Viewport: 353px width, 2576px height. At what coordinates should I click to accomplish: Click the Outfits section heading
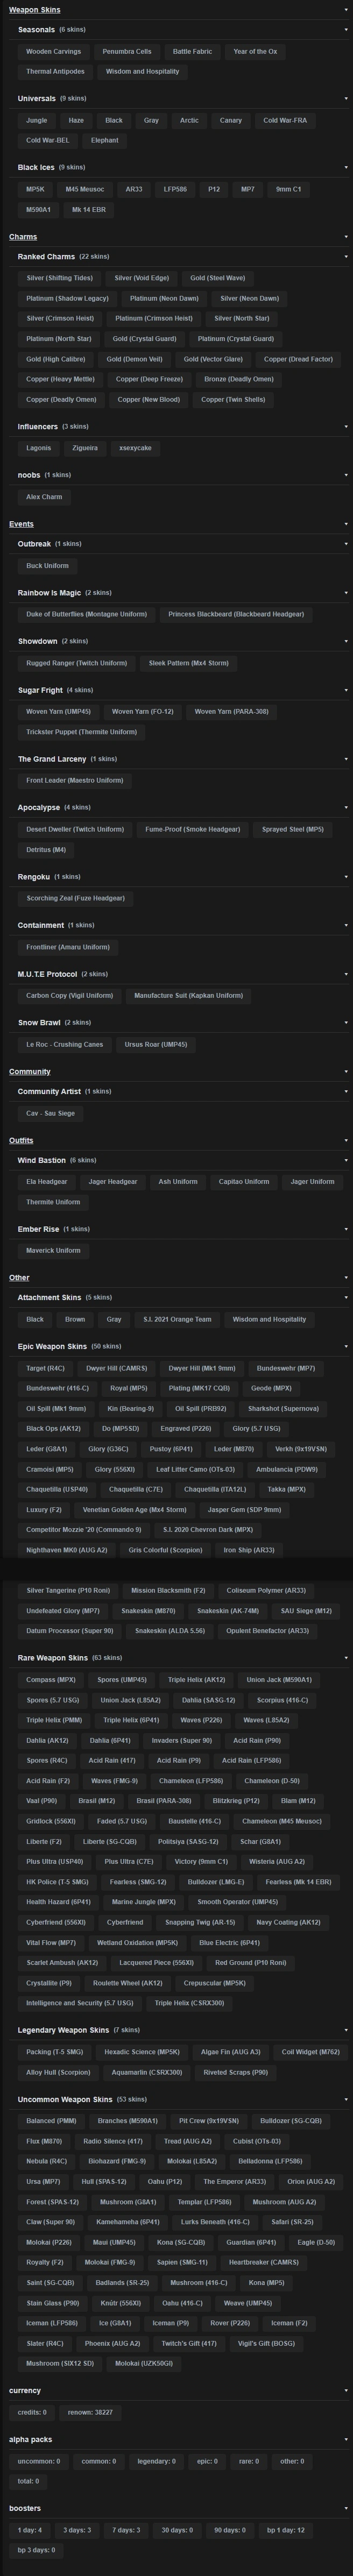[21, 1140]
